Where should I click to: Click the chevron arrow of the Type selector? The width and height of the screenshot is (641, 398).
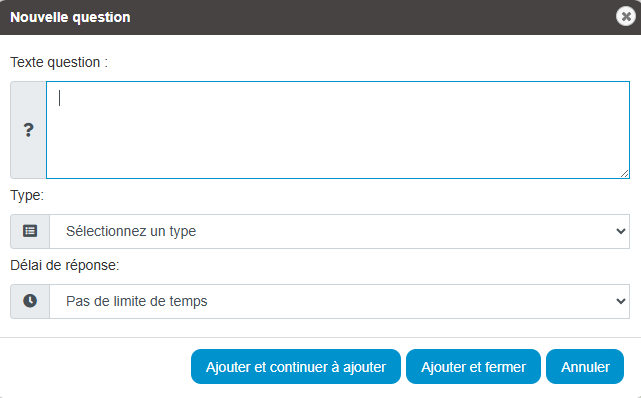[x=621, y=231]
